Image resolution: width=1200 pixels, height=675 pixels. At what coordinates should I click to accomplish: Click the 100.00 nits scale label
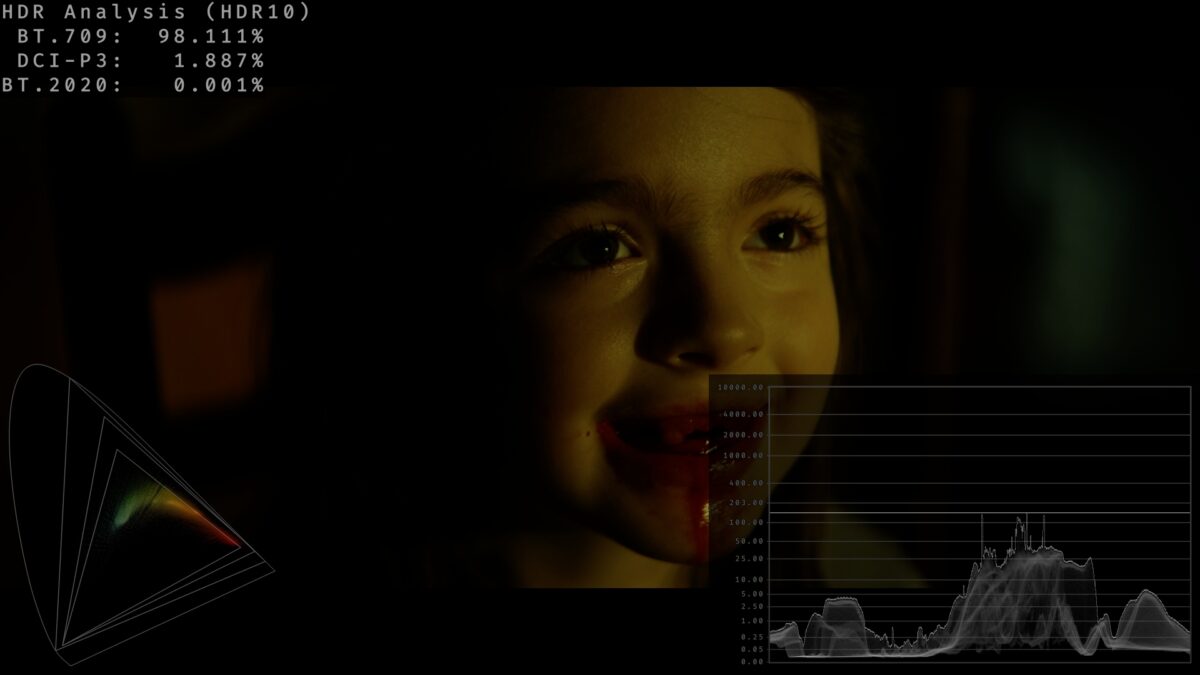(748, 523)
